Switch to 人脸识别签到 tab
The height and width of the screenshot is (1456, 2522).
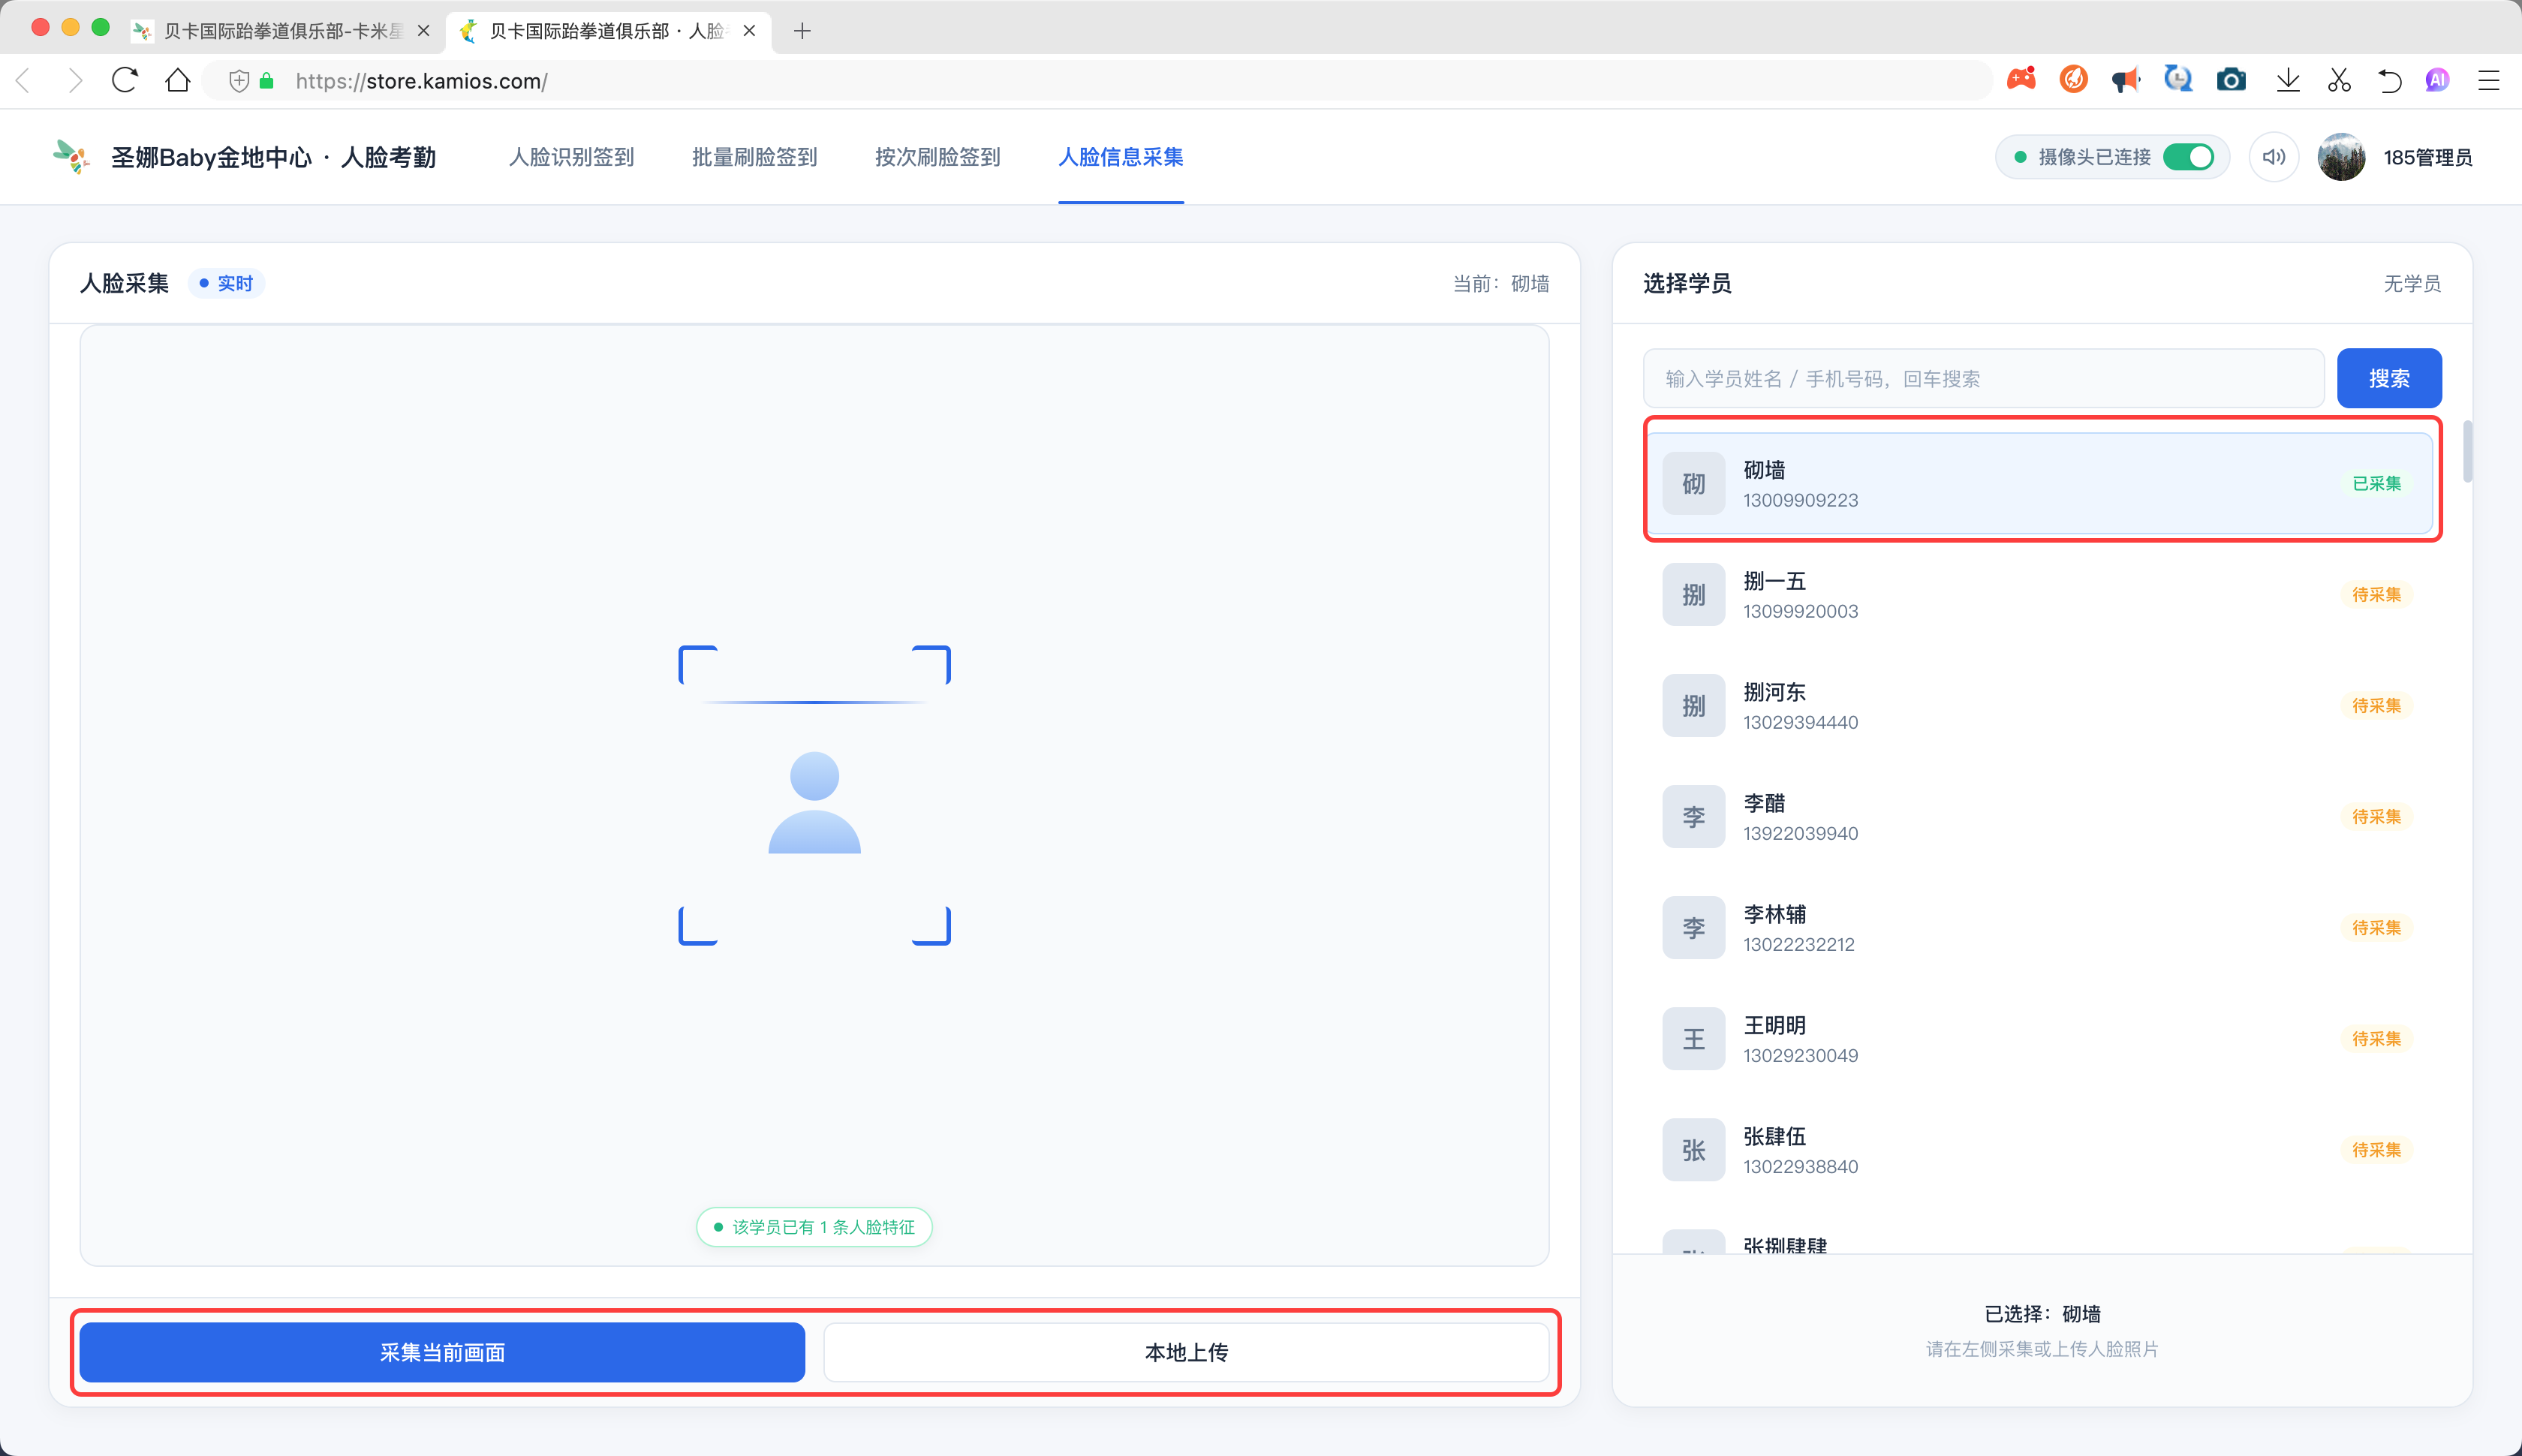571,157
